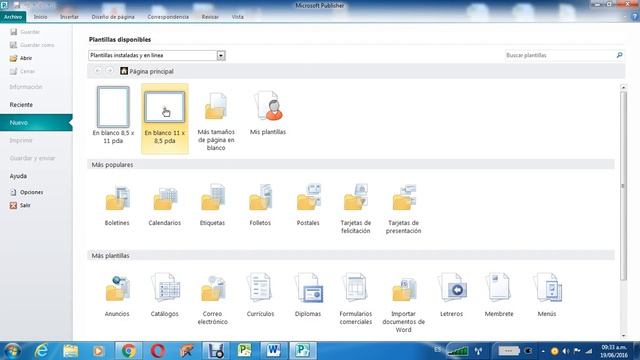Open the Catálogos templates
The width and height of the screenshot is (640, 360).
point(165,295)
